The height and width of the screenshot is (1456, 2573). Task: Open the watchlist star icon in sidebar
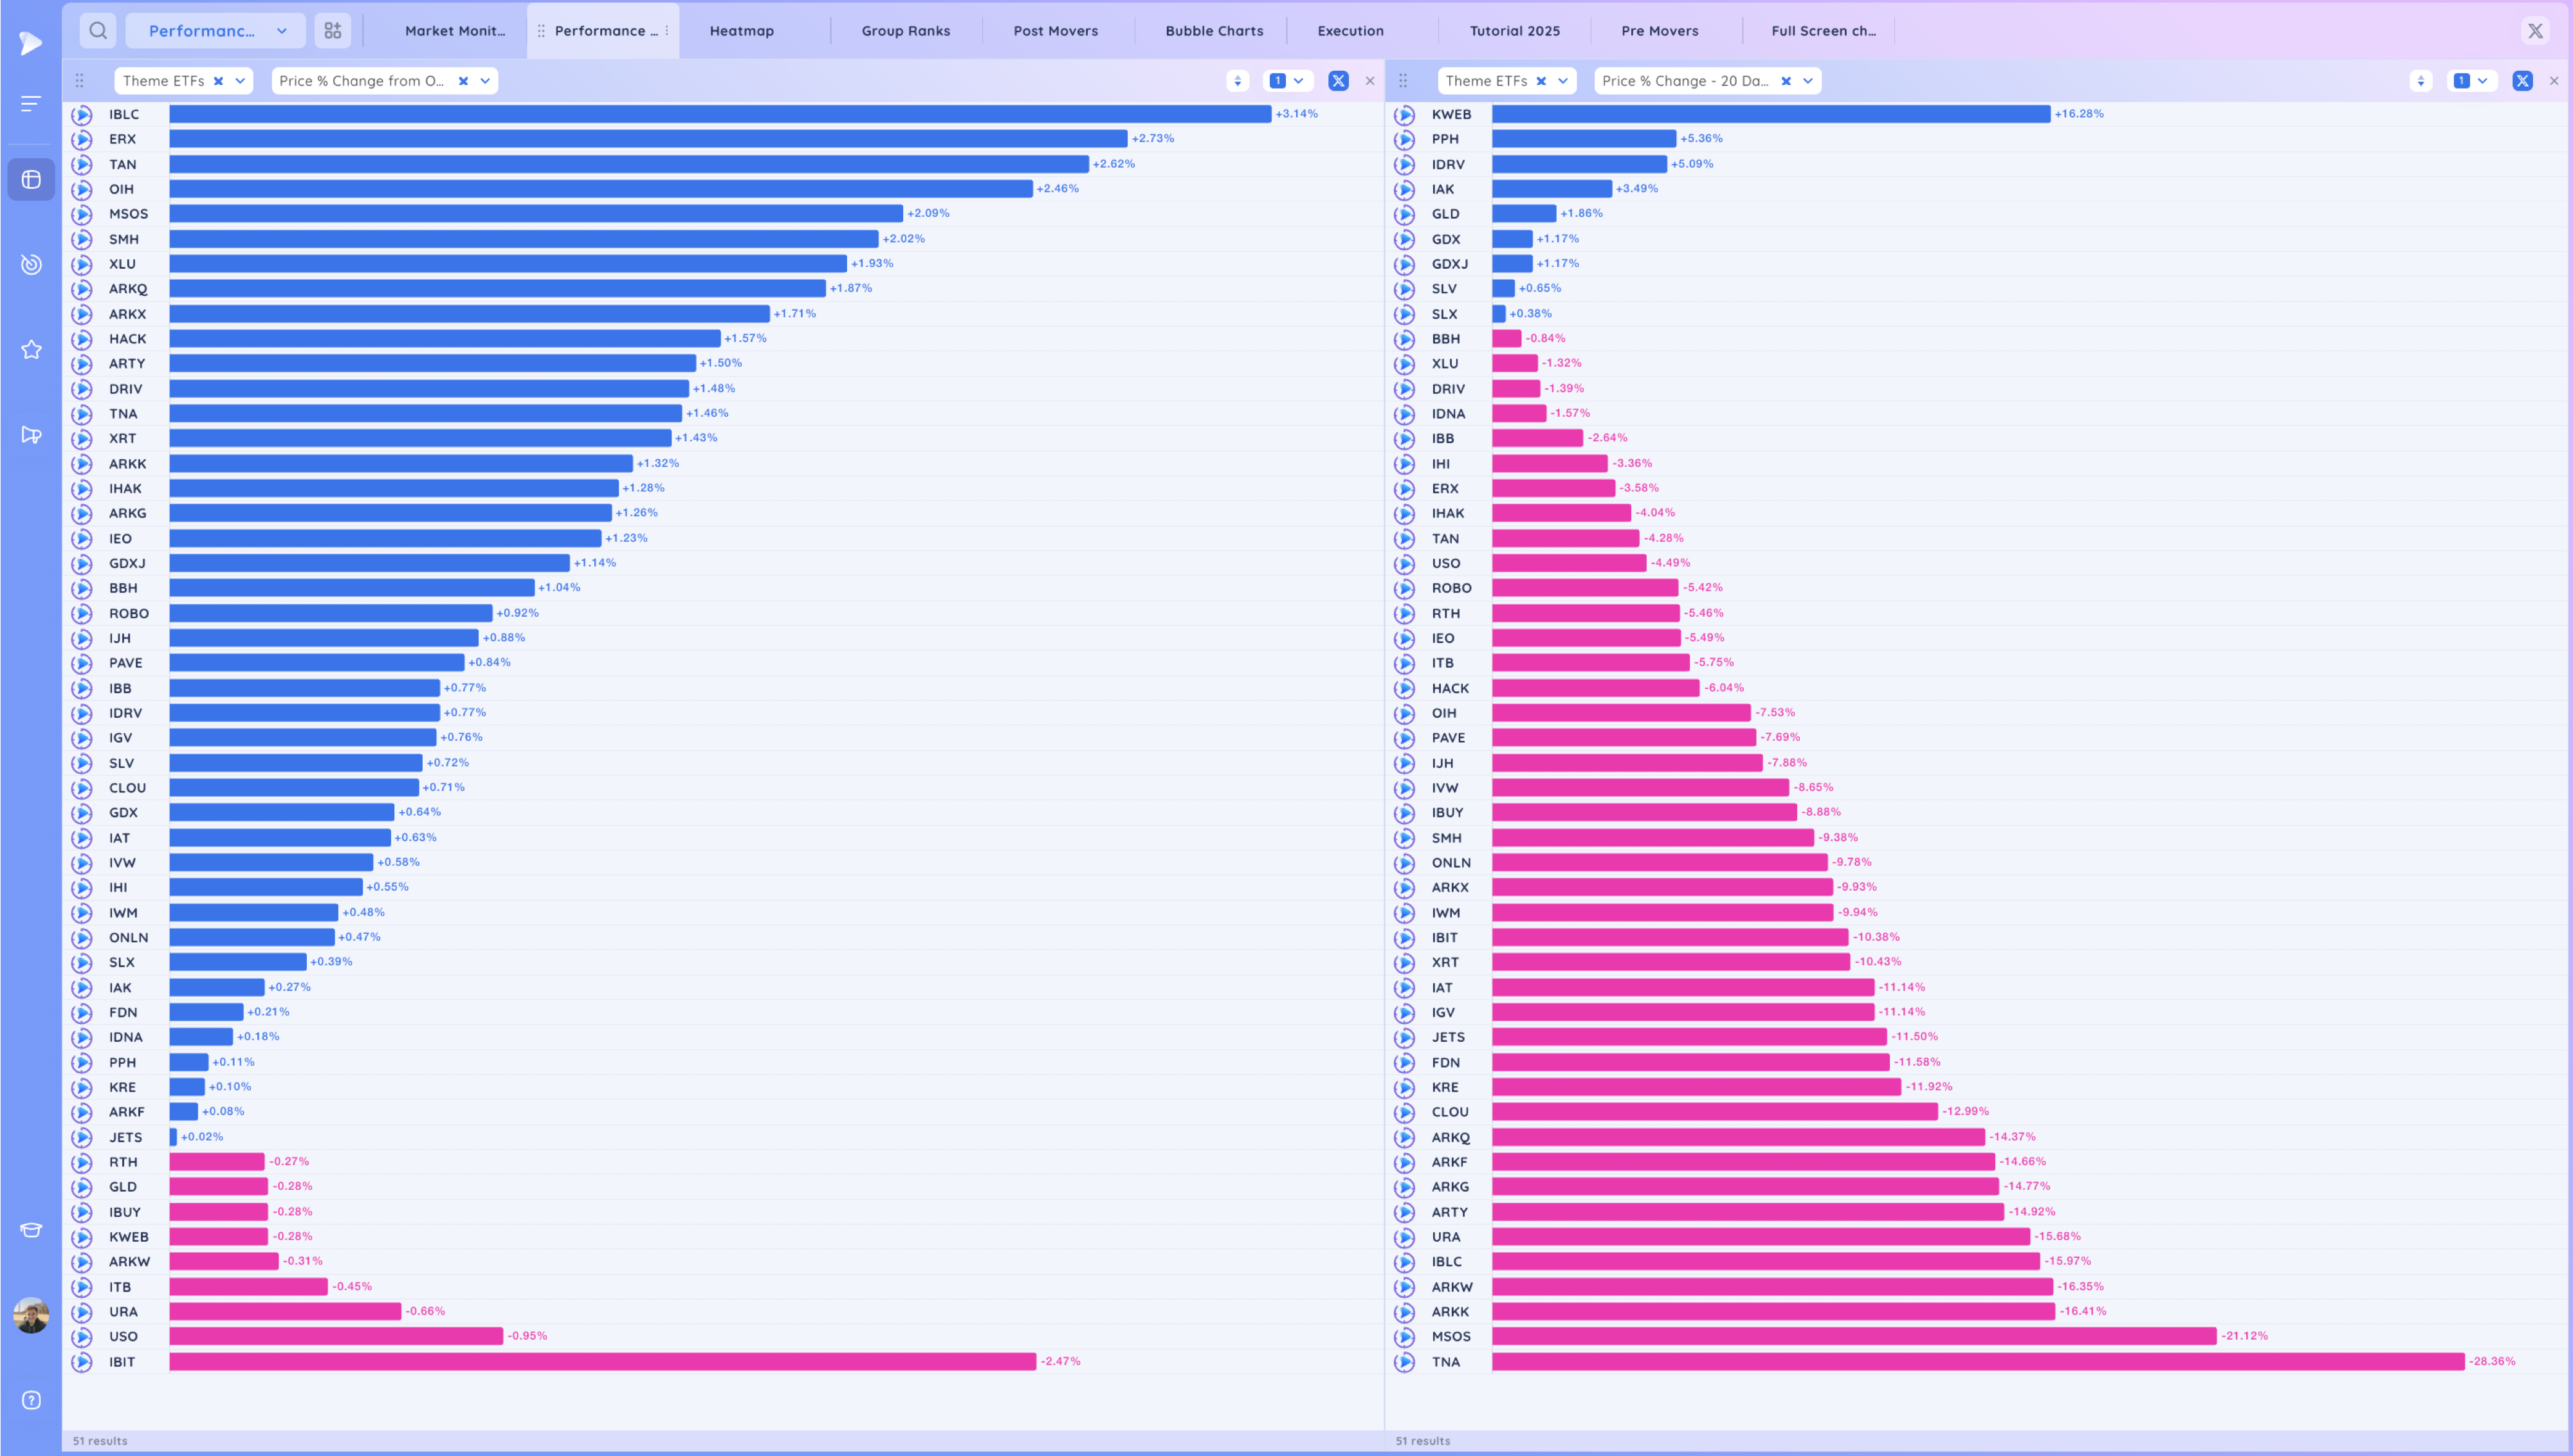coord(32,349)
